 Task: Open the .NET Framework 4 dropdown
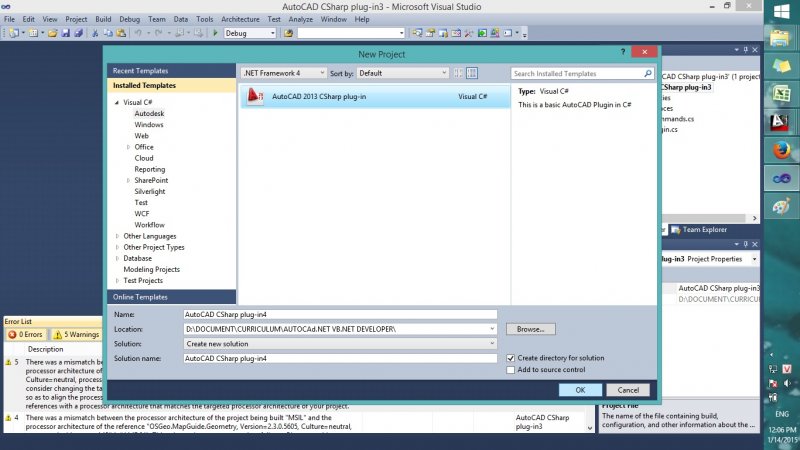tap(283, 73)
